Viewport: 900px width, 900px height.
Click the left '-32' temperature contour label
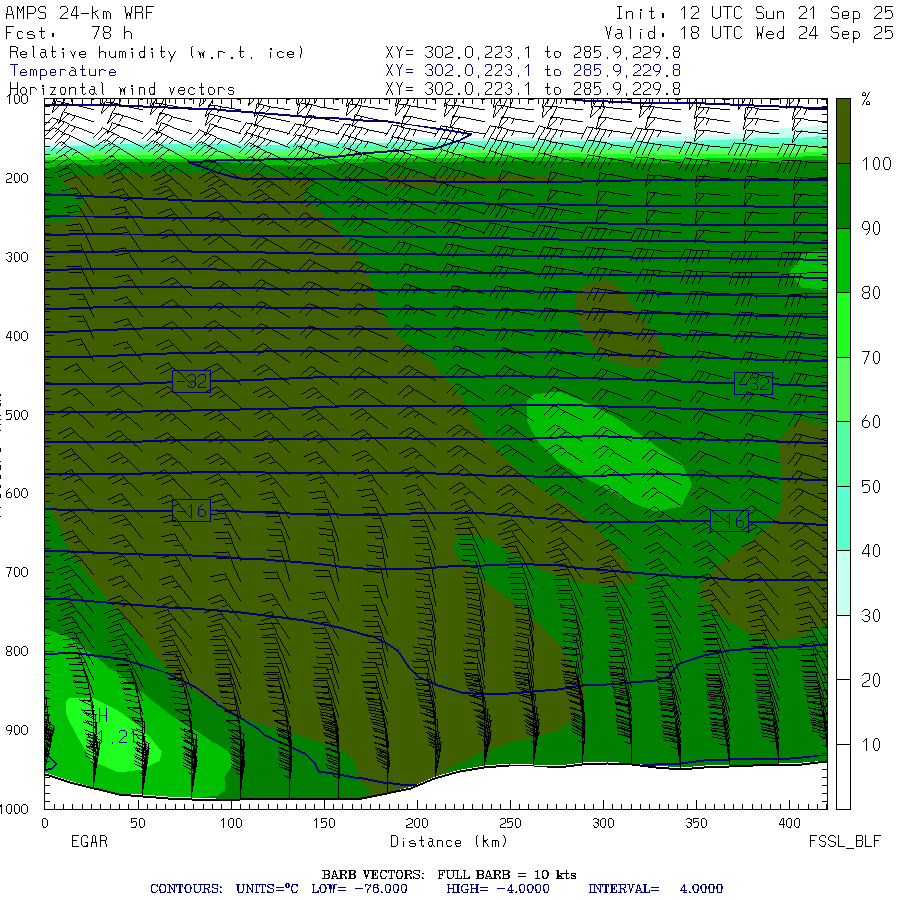point(192,381)
